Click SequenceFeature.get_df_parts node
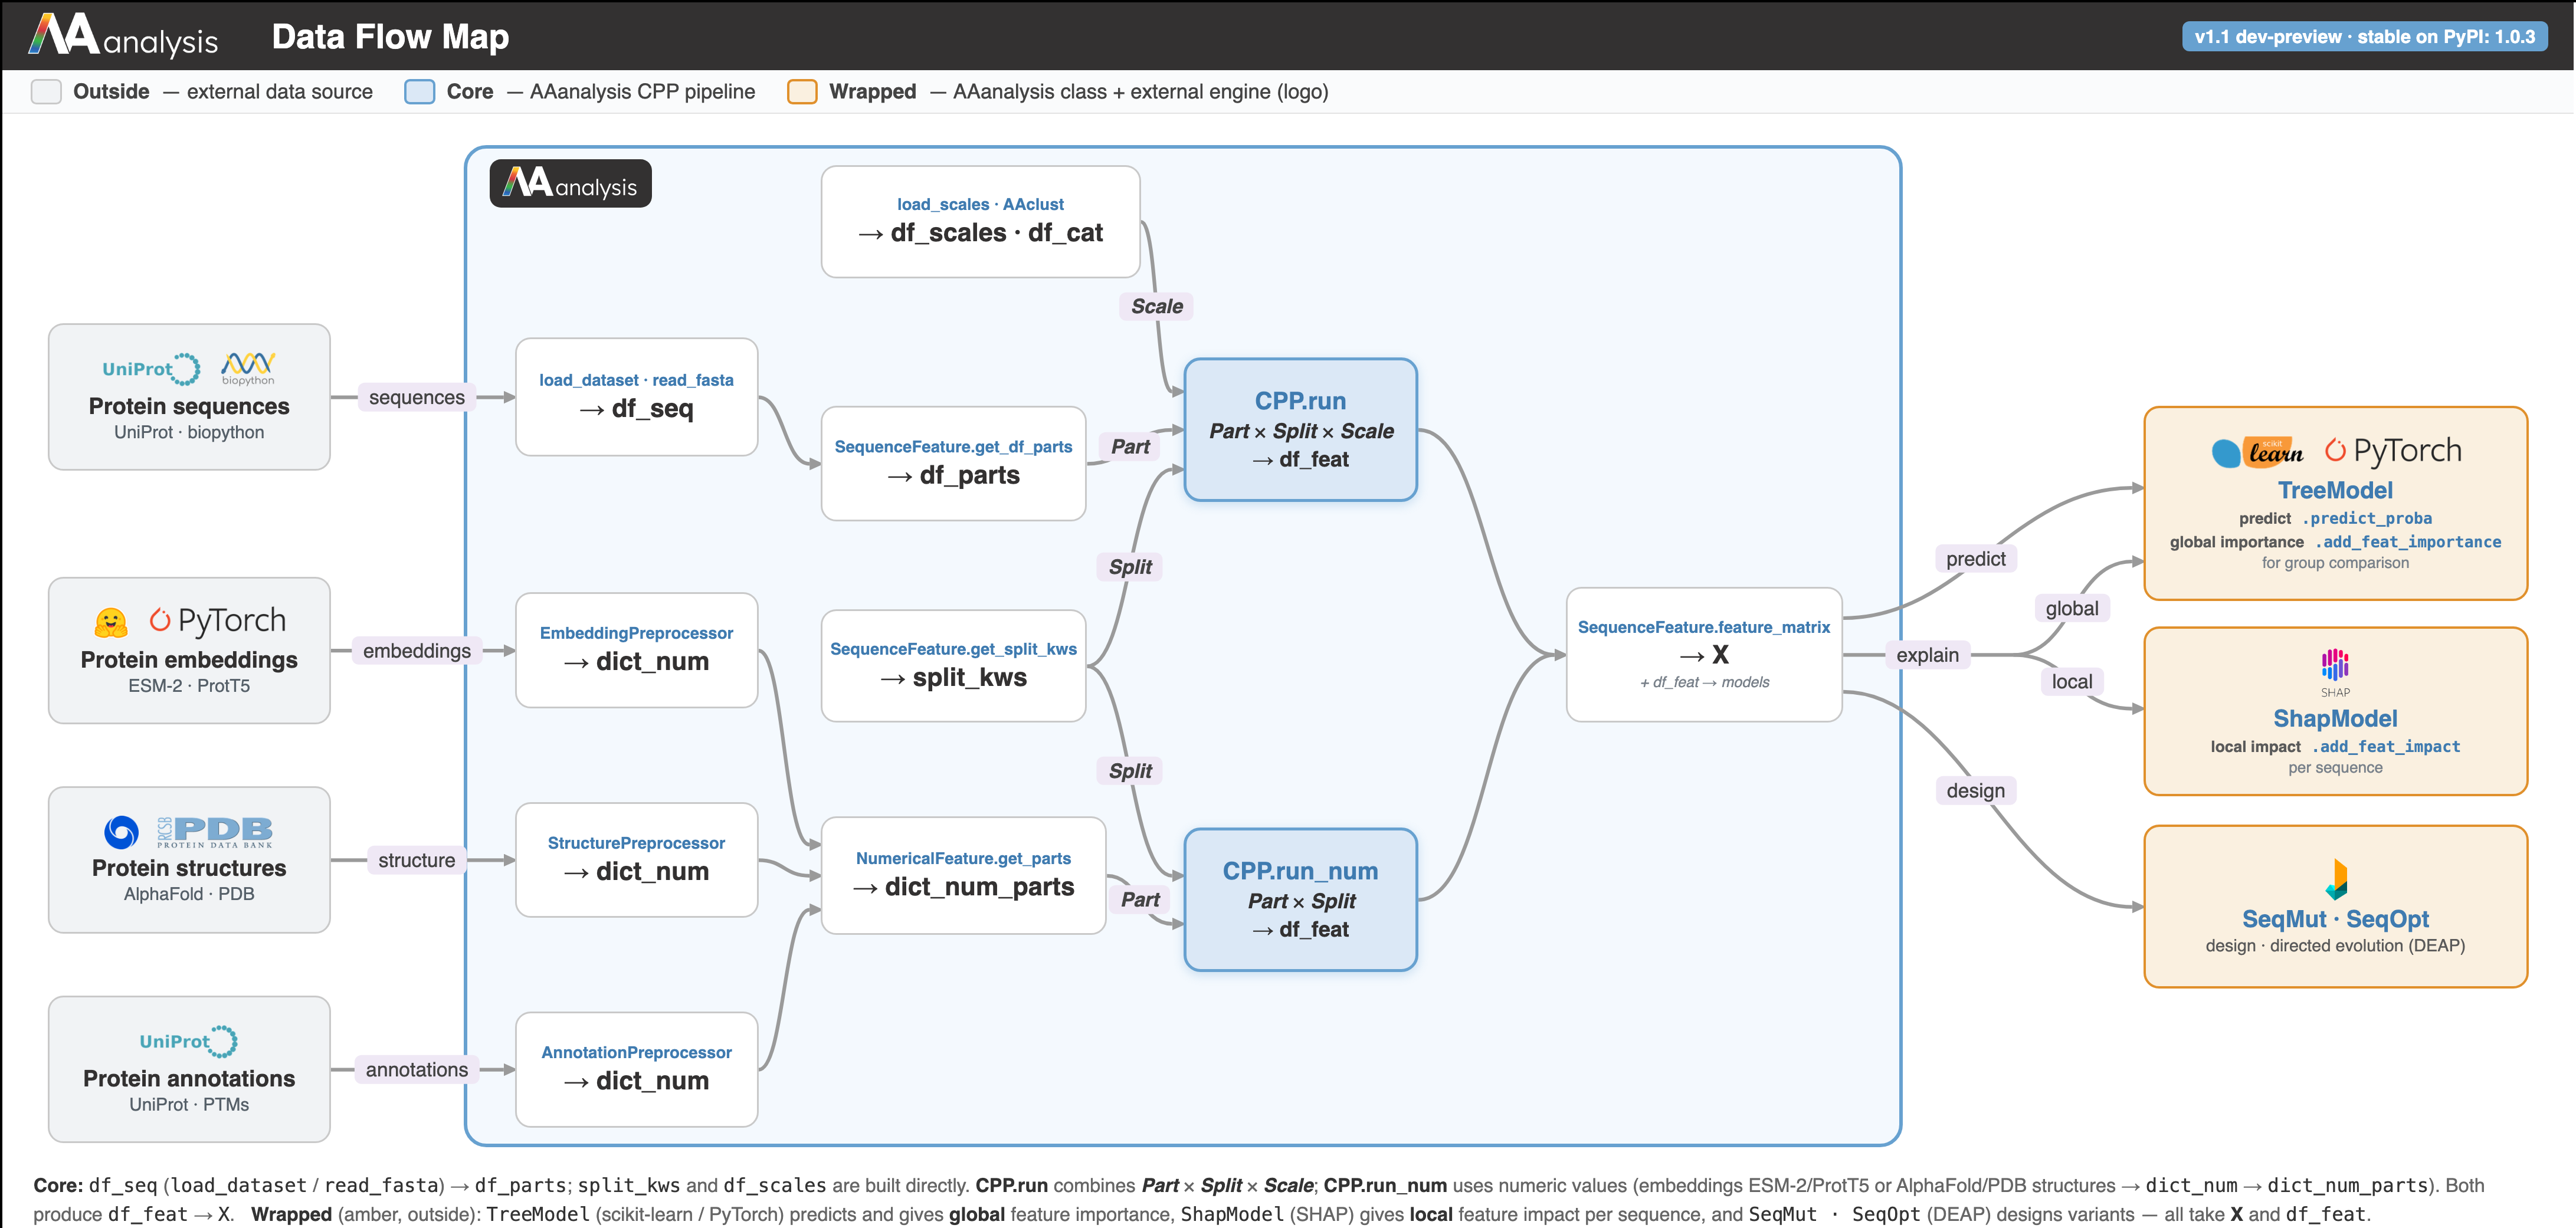2576x1228 pixels. [953, 463]
